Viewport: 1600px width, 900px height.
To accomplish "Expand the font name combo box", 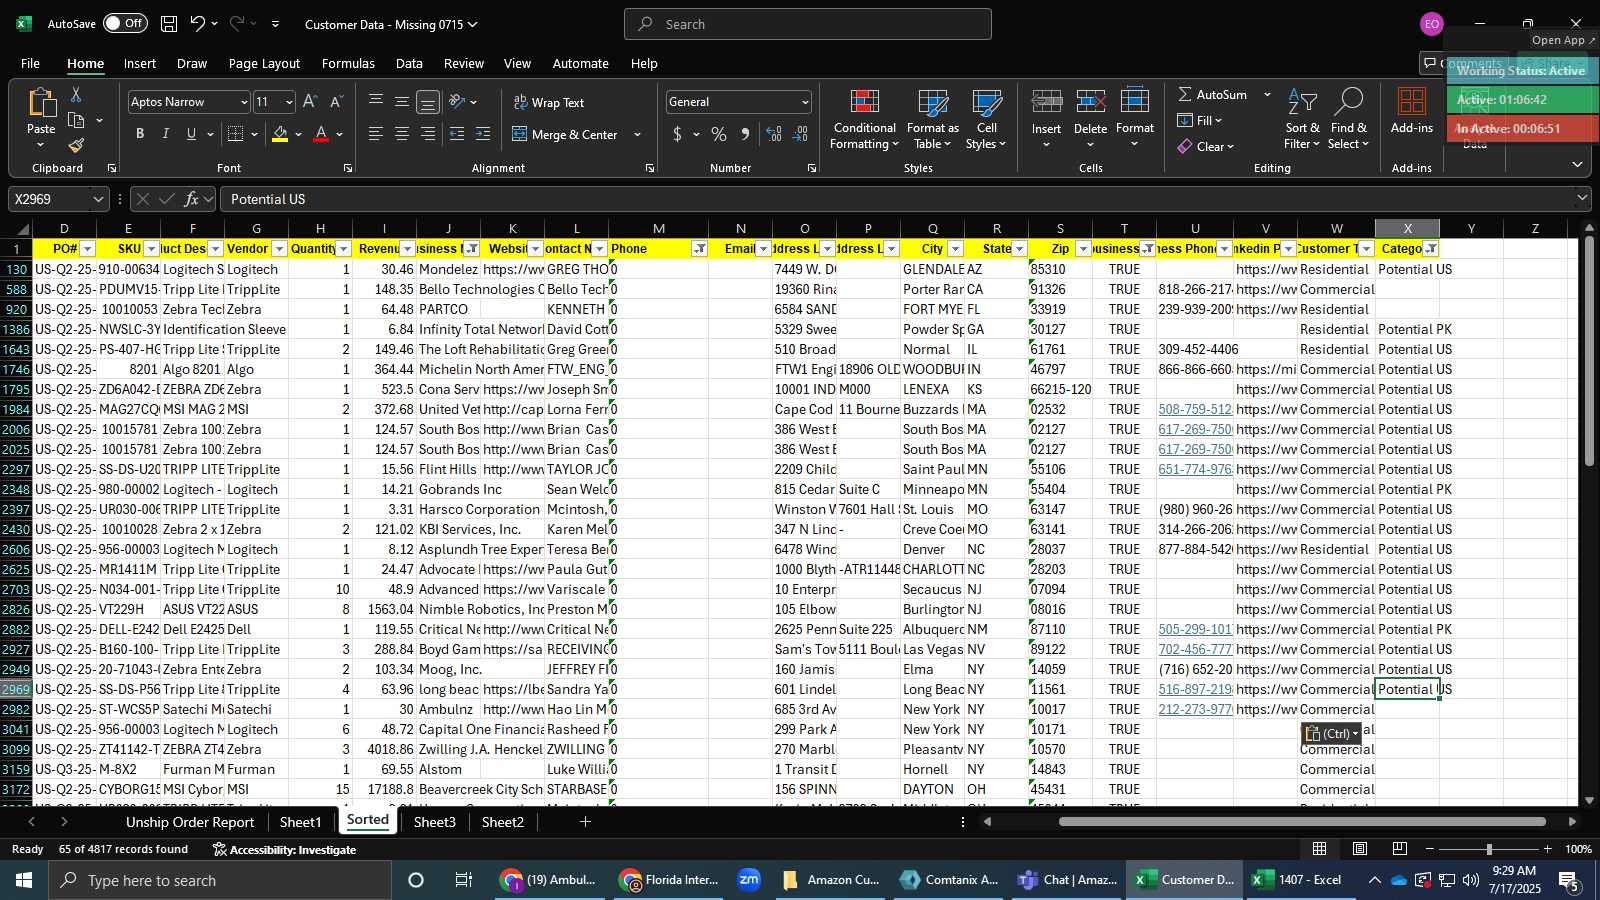I will 243,102.
